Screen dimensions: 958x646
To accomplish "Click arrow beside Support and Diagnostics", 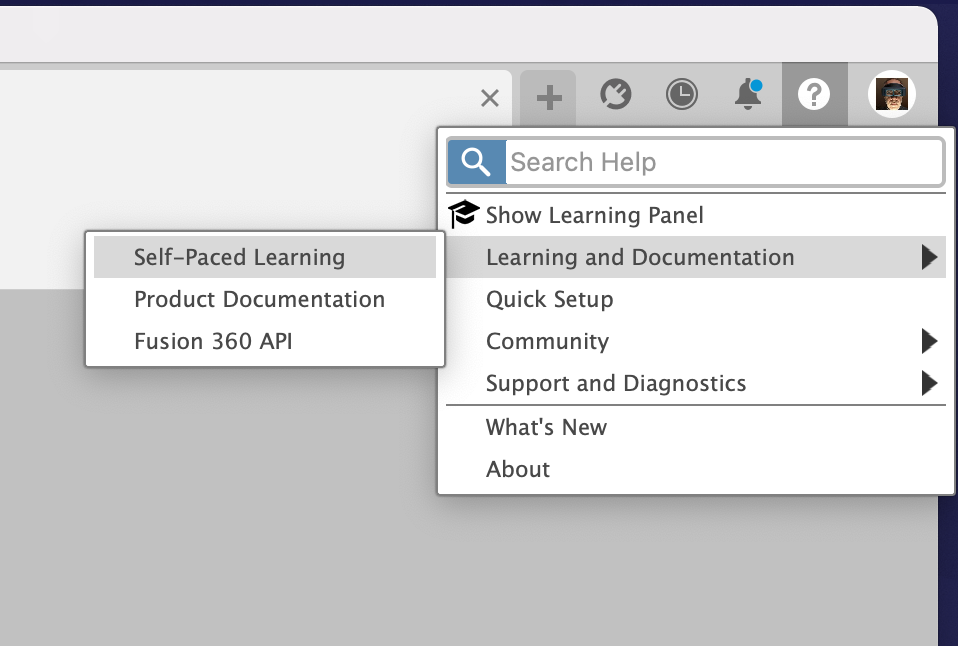I will pos(929,383).
